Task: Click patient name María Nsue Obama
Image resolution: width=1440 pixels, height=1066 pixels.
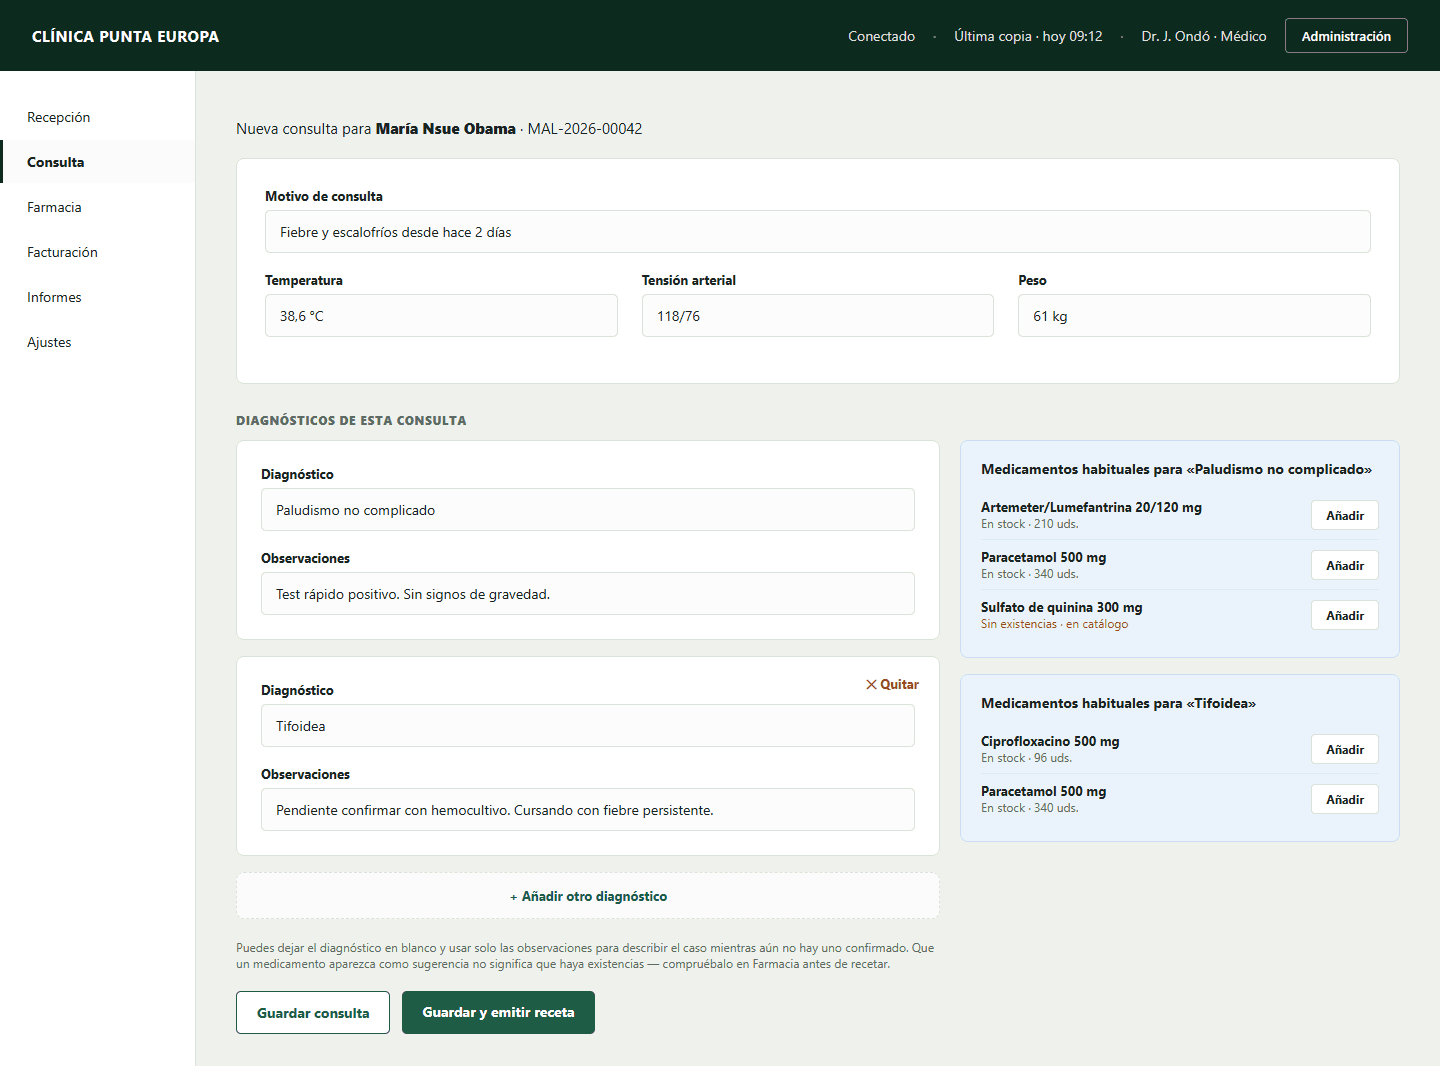Action: (x=446, y=128)
